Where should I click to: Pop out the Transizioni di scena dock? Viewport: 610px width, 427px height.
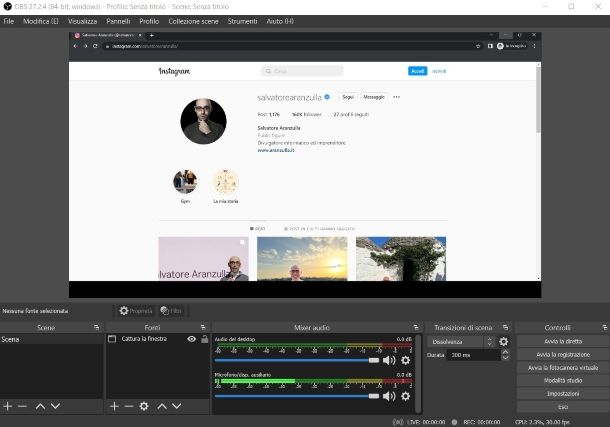pyautogui.click(x=505, y=327)
